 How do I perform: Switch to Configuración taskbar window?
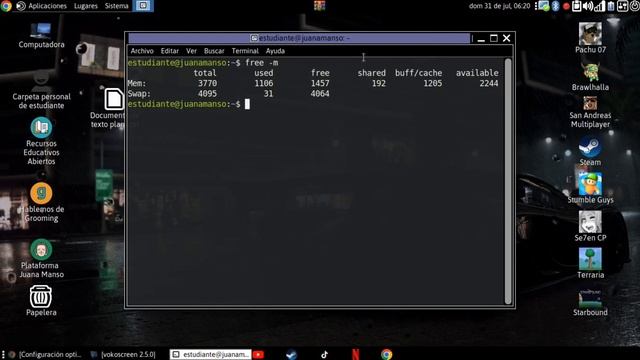46,354
